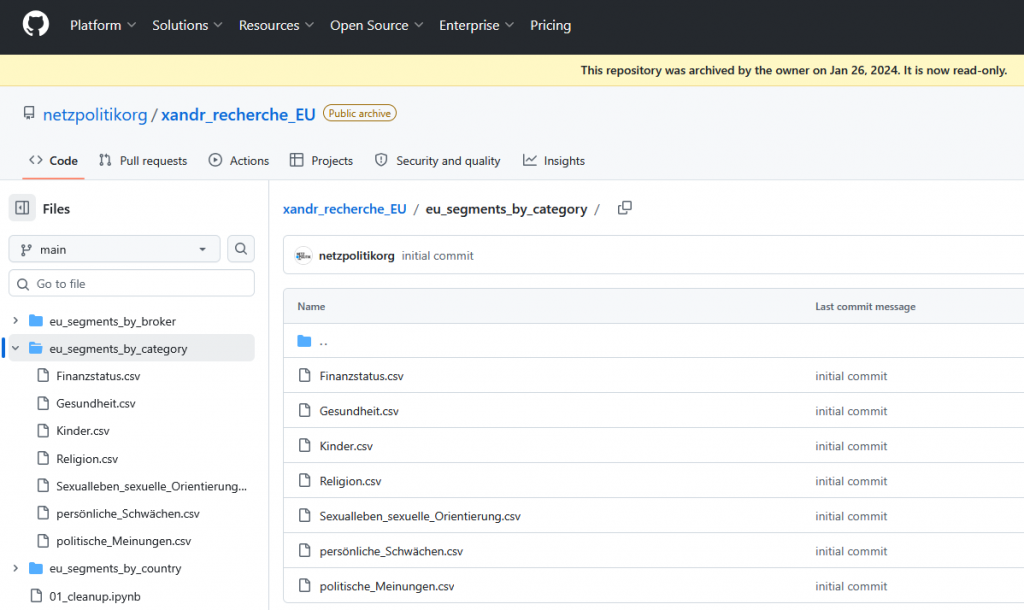The width and height of the screenshot is (1024, 610).
Task: Expand the eu_segments_by_country folder chevron
Action: click(x=16, y=568)
